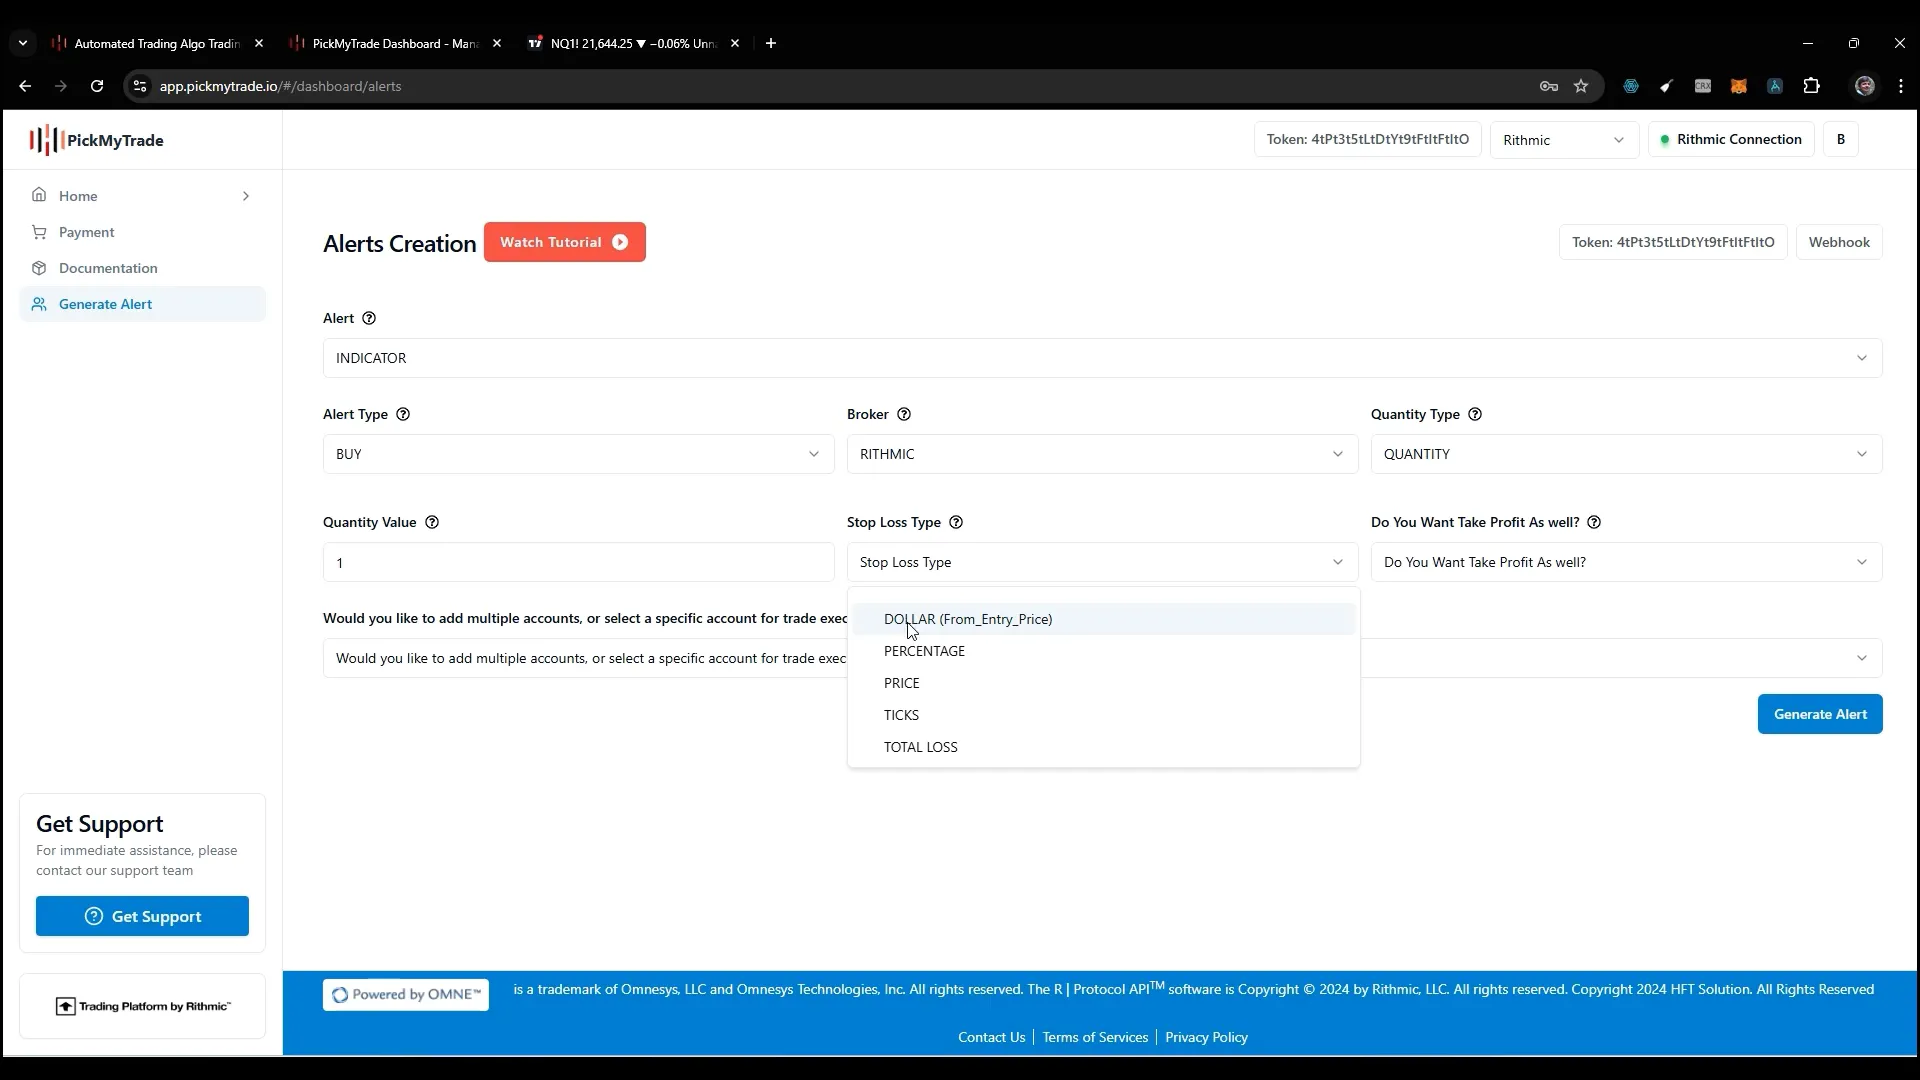Viewport: 1920px width, 1080px height.
Task: Open the Take Profit As well dropdown
Action: click(1626, 562)
